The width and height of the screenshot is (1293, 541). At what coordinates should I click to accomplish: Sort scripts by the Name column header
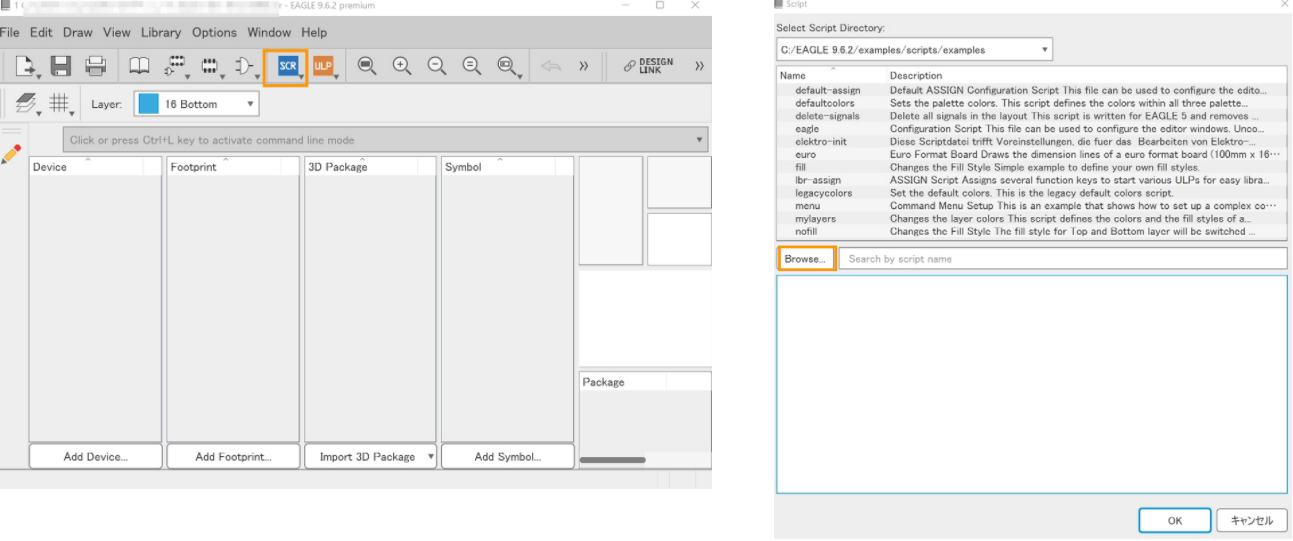coord(832,75)
